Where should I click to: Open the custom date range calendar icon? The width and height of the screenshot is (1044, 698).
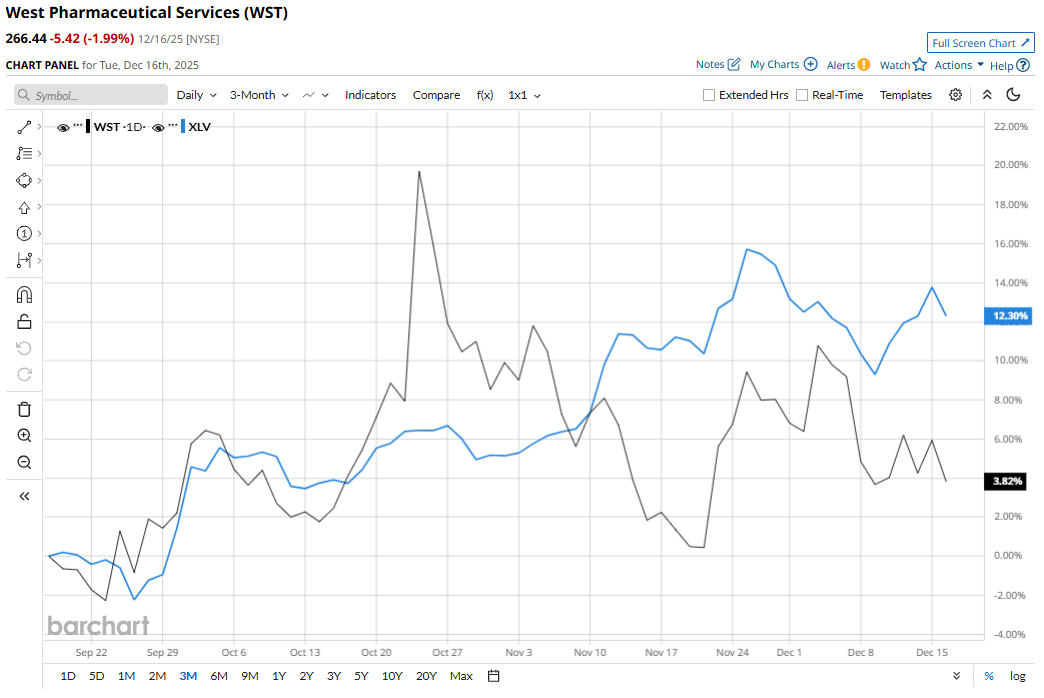[x=493, y=676]
